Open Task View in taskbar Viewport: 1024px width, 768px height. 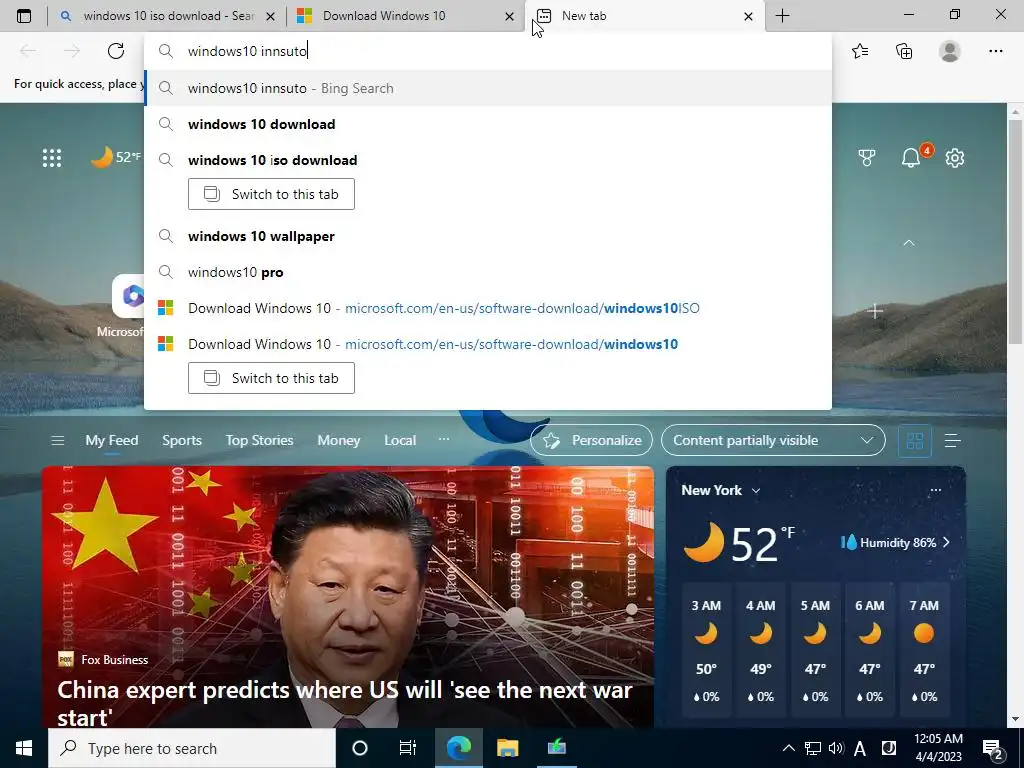point(408,748)
